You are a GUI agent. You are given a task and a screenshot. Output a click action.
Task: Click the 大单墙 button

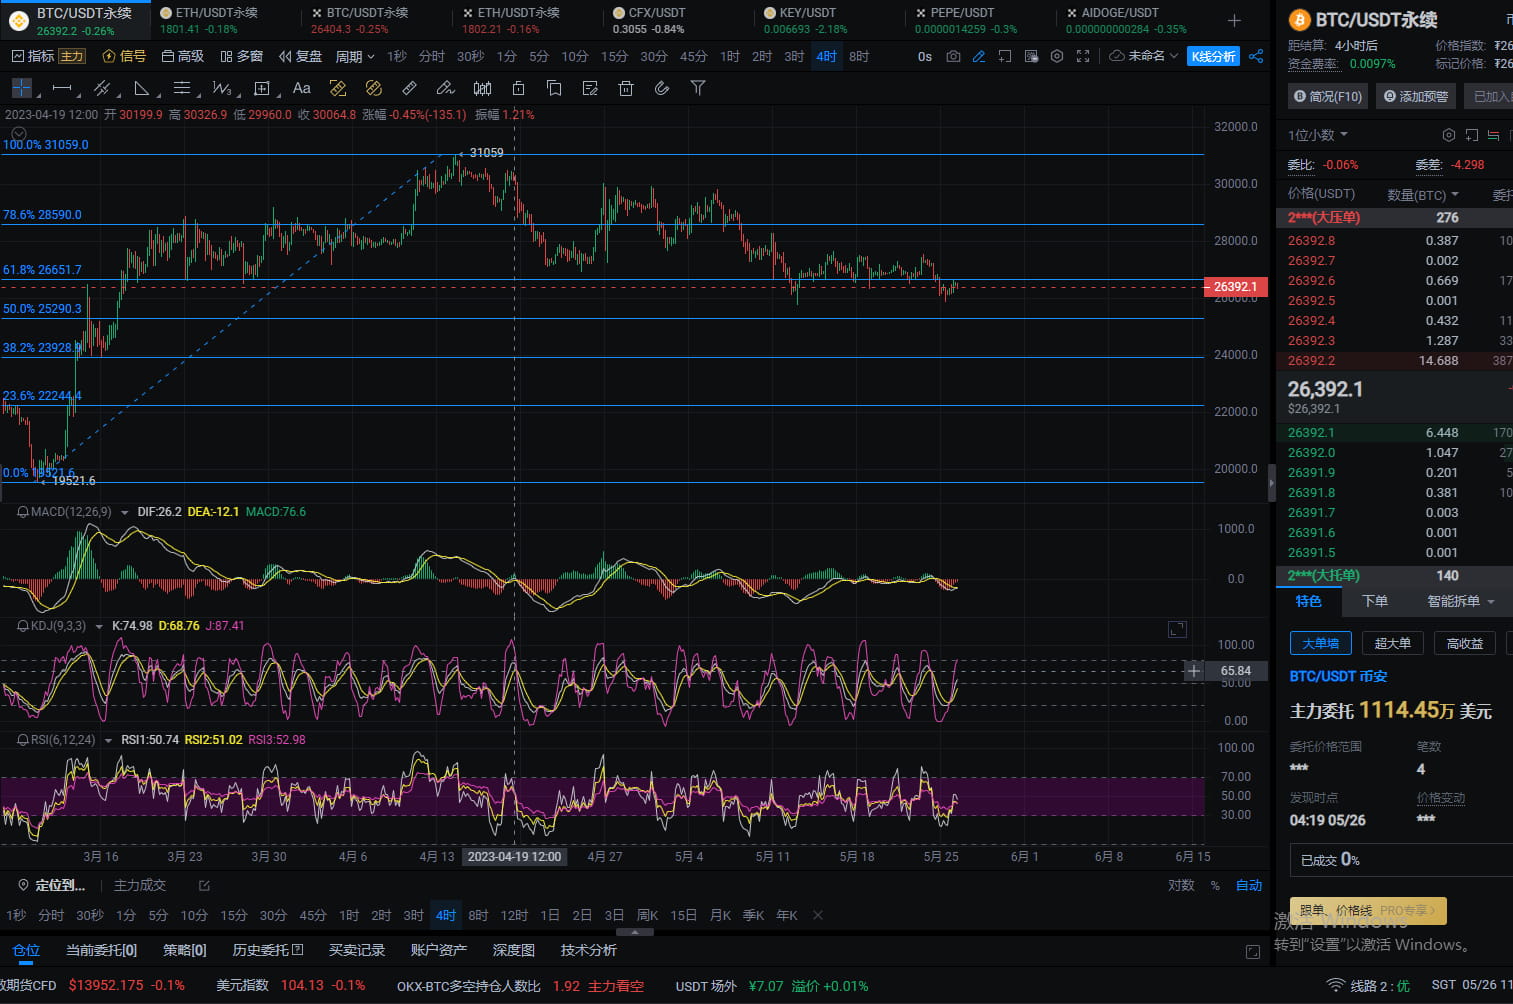(1320, 643)
